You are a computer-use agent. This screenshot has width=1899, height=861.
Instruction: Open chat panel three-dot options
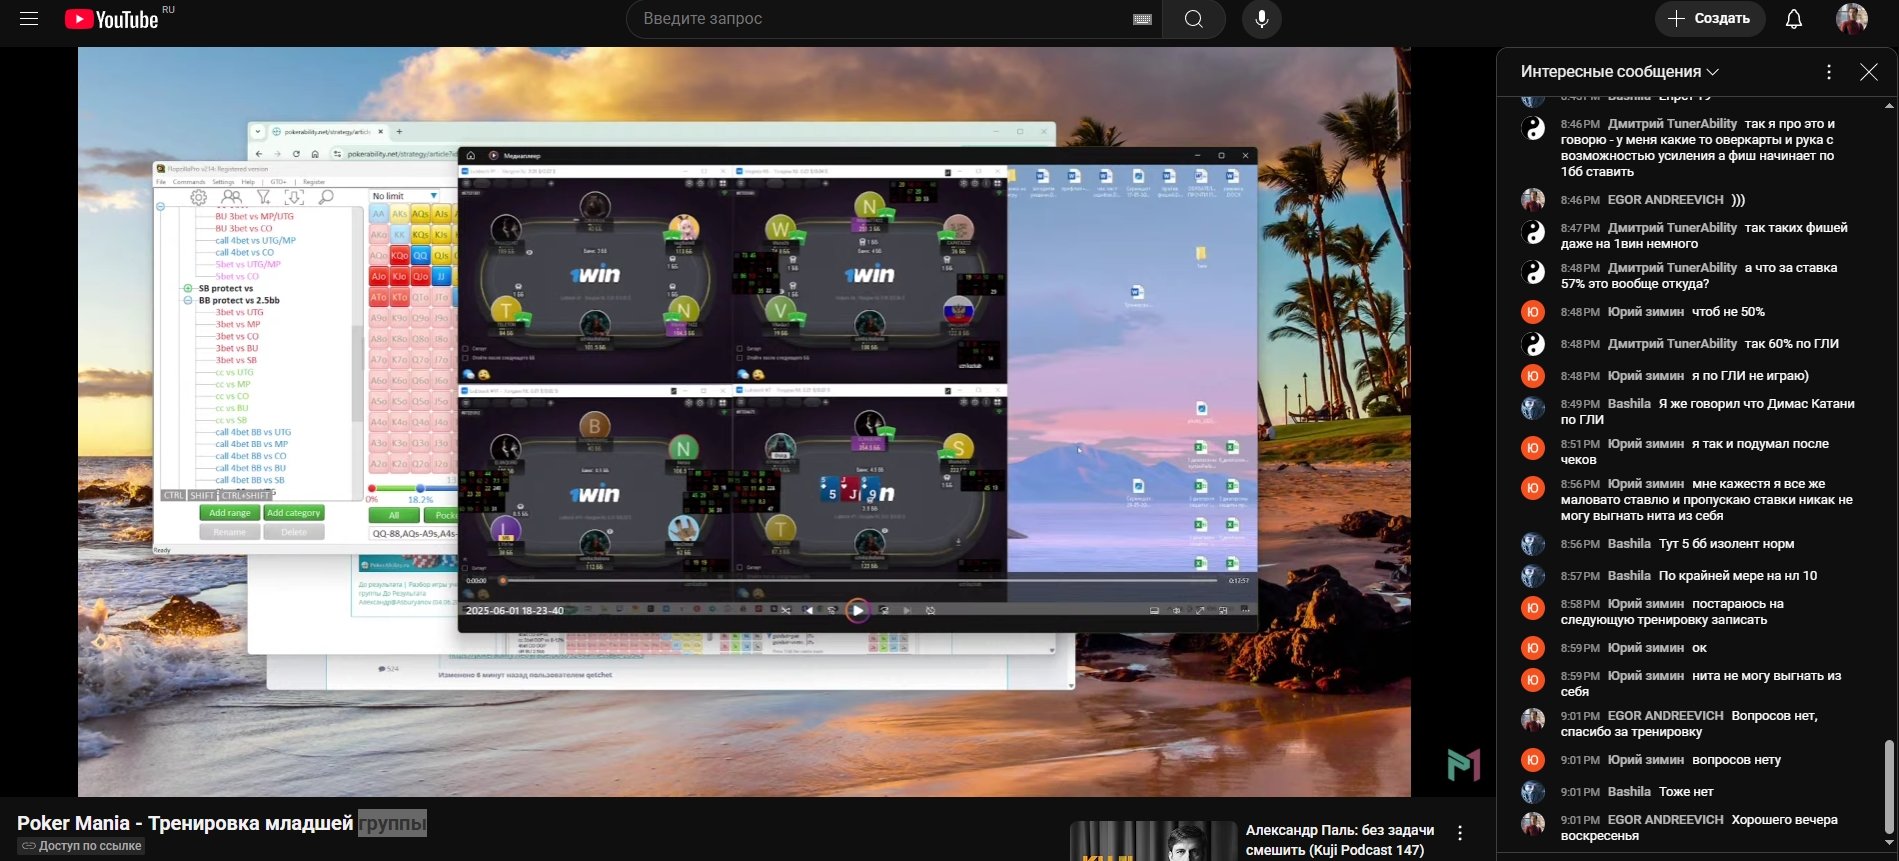tap(1829, 72)
